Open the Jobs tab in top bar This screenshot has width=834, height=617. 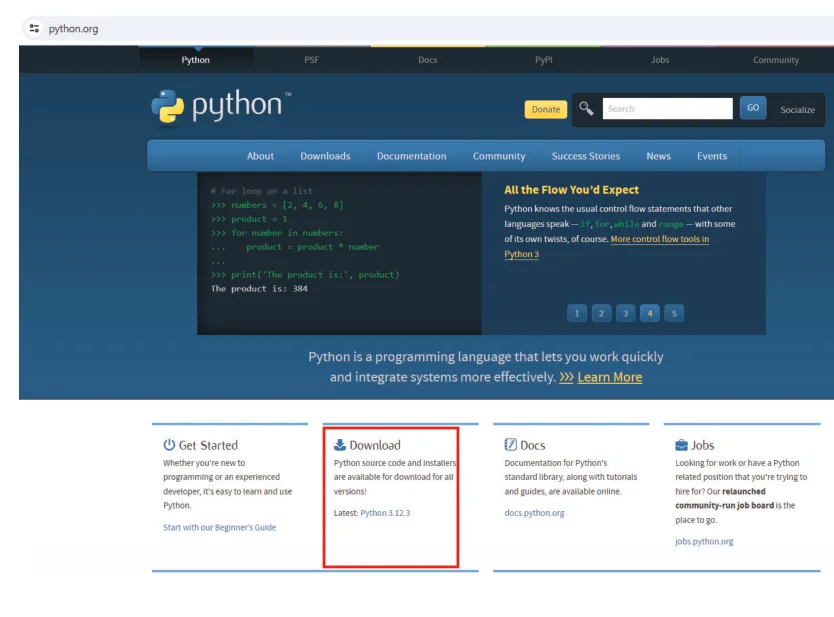pyautogui.click(x=660, y=60)
